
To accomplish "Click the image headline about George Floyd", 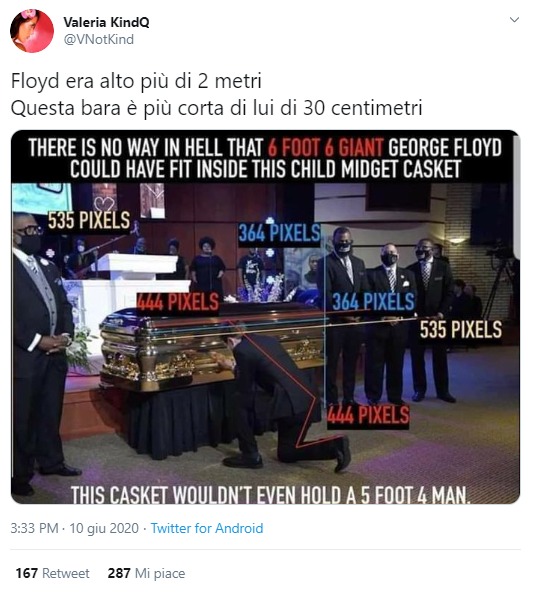I will (265, 158).
